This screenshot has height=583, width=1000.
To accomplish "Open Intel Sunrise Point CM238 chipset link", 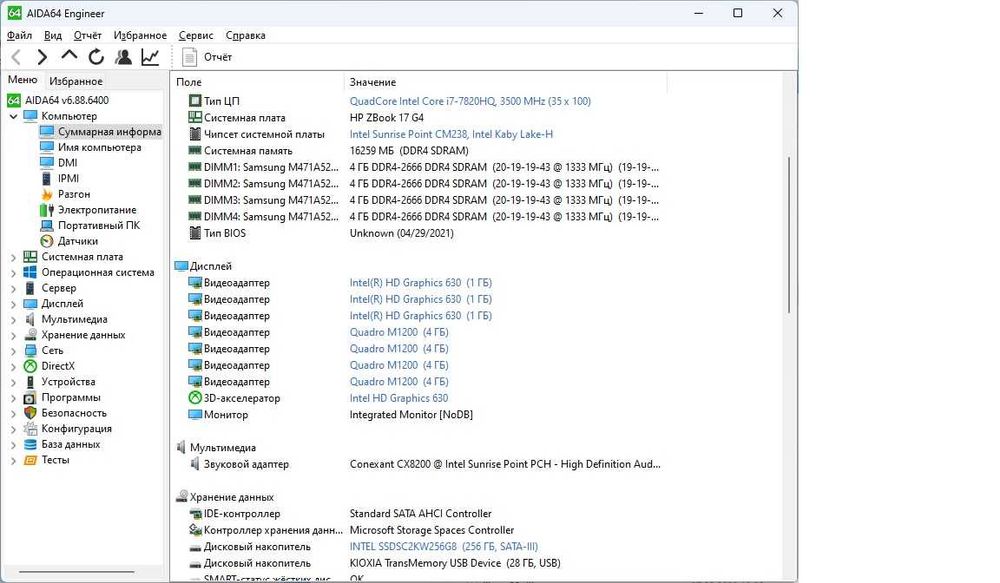I will [451, 134].
